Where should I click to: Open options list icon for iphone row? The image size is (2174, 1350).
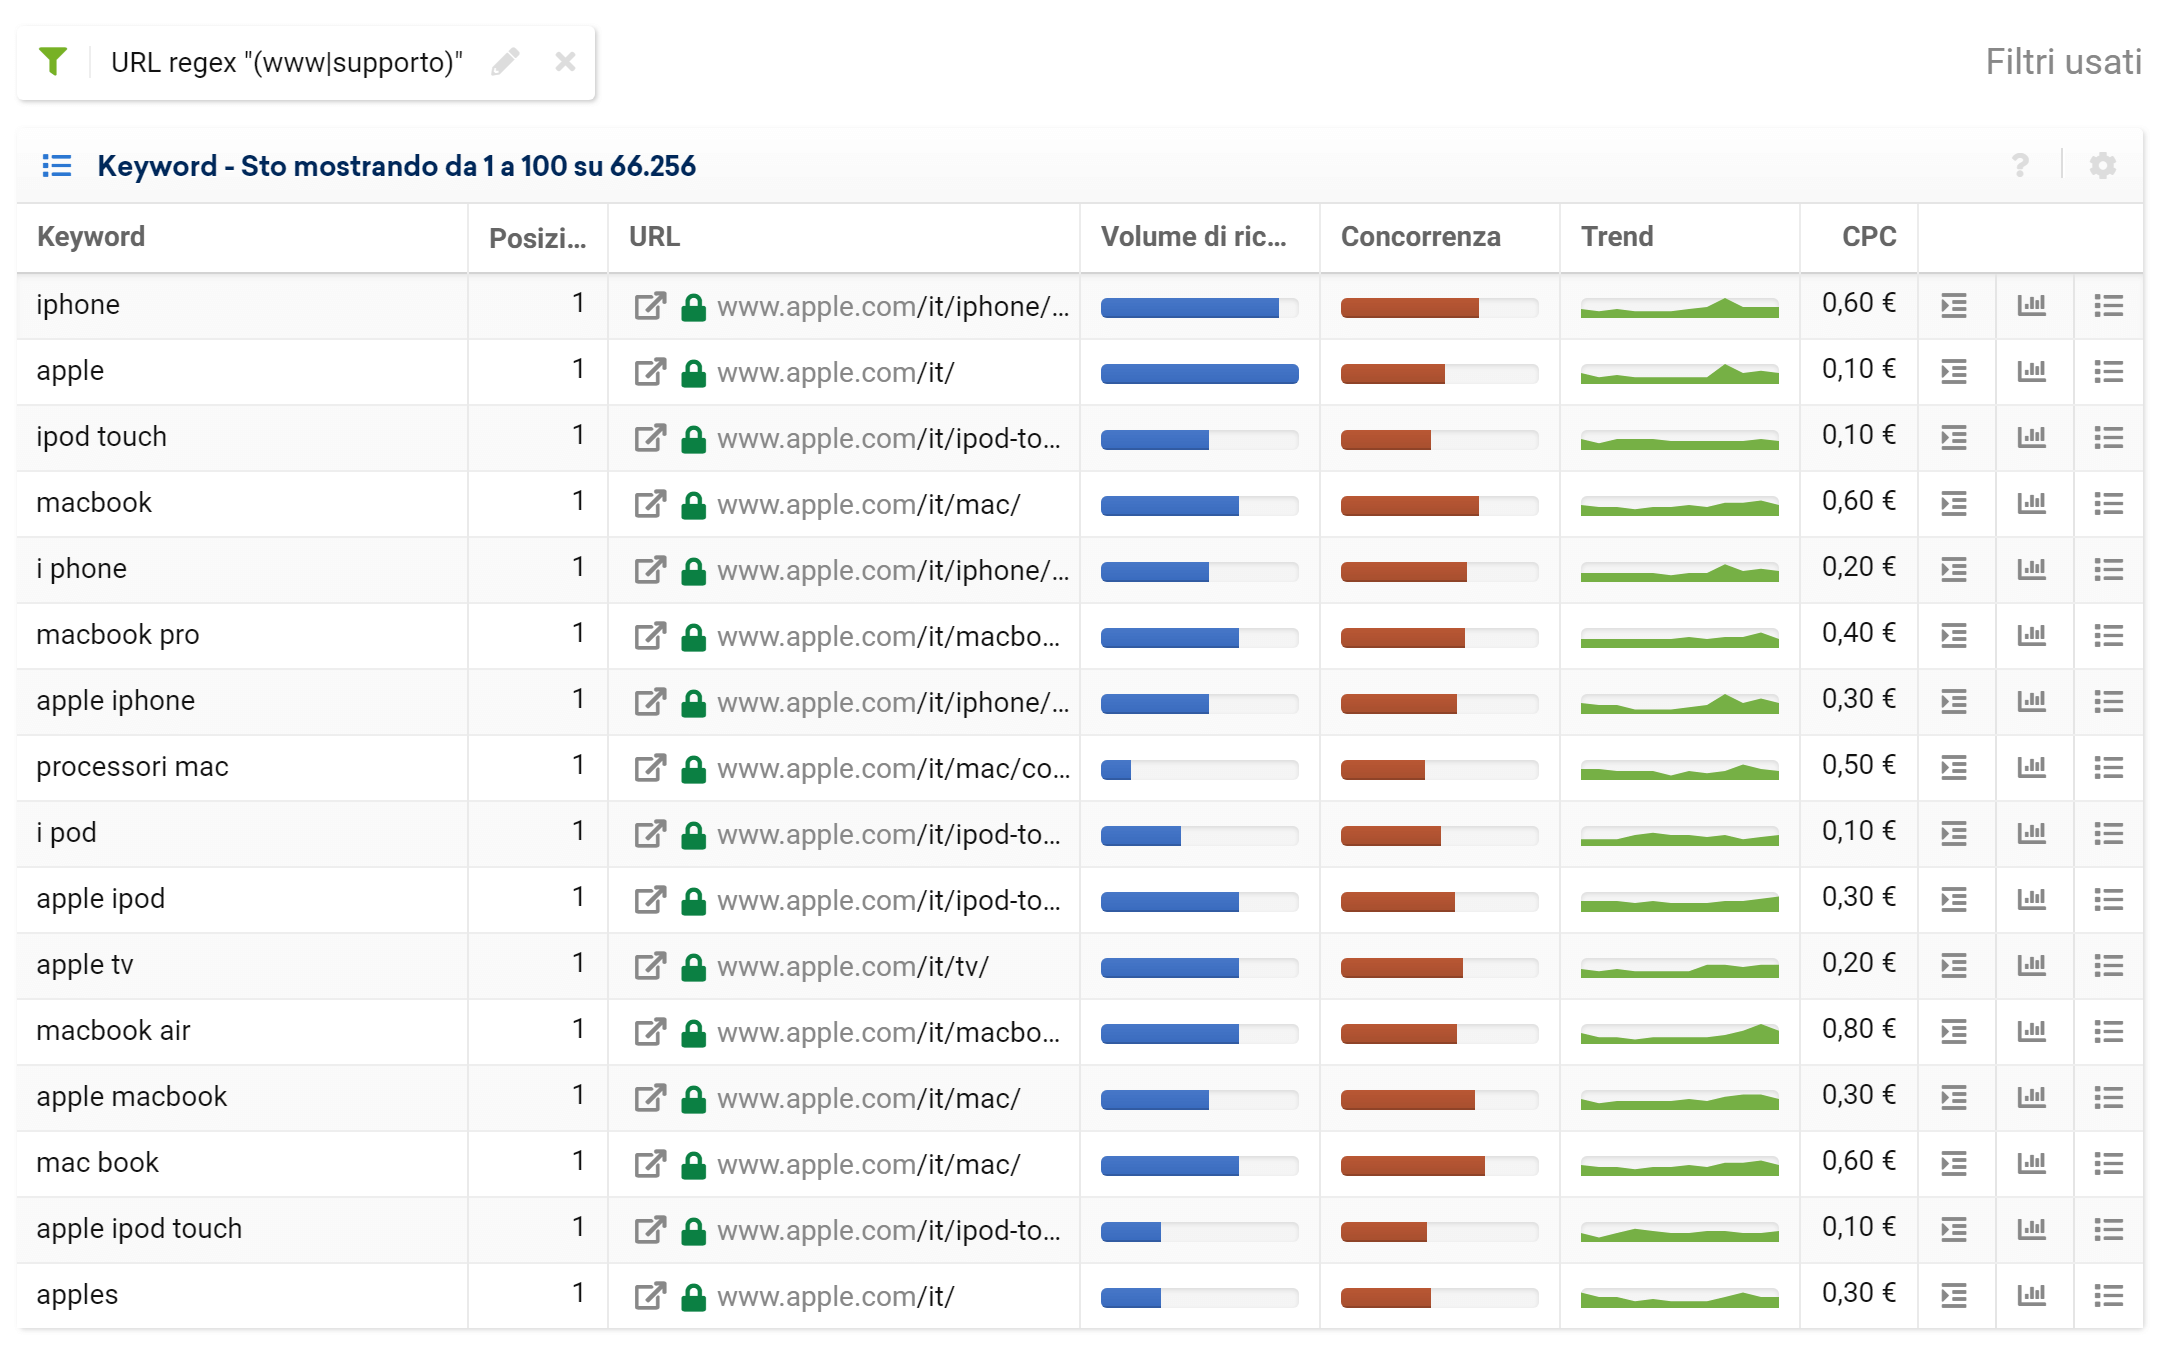click(2109, 306)
